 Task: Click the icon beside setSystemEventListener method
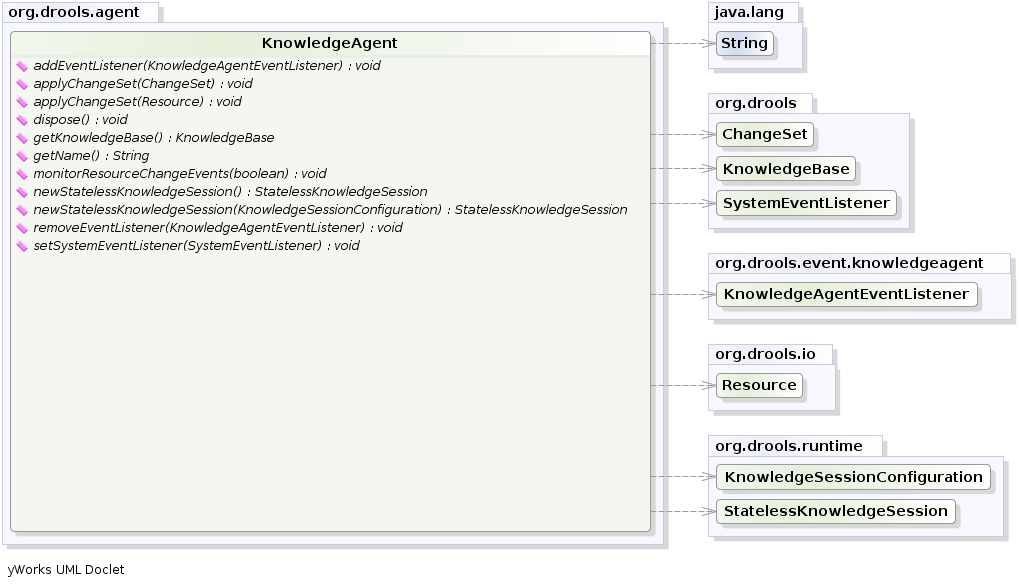point(23,246)
